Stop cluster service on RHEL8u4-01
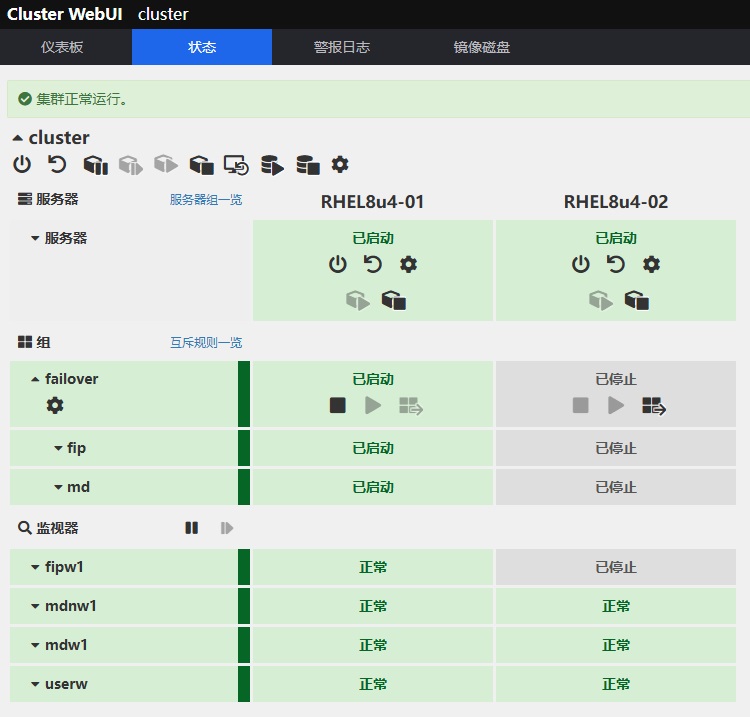This screenshot has height=717, width=750. [394, 301]
